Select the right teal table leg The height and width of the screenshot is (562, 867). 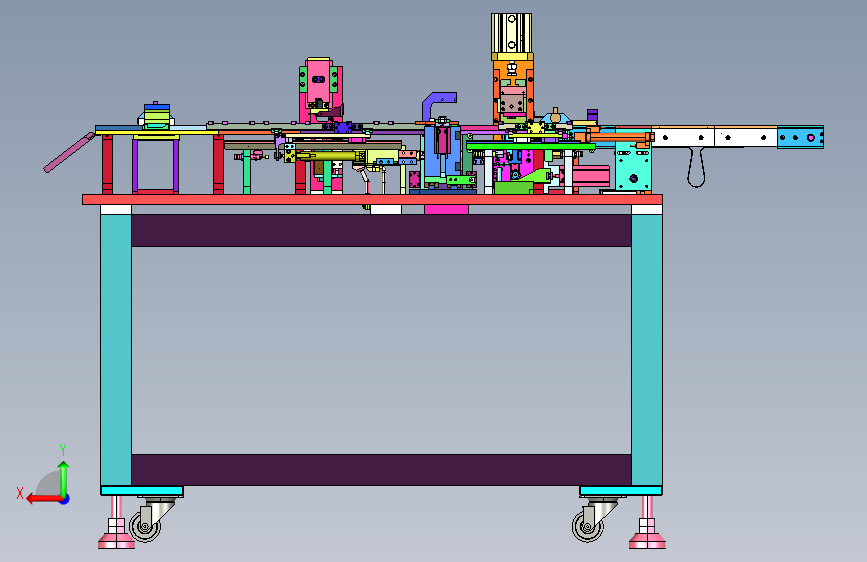point(647,350)
